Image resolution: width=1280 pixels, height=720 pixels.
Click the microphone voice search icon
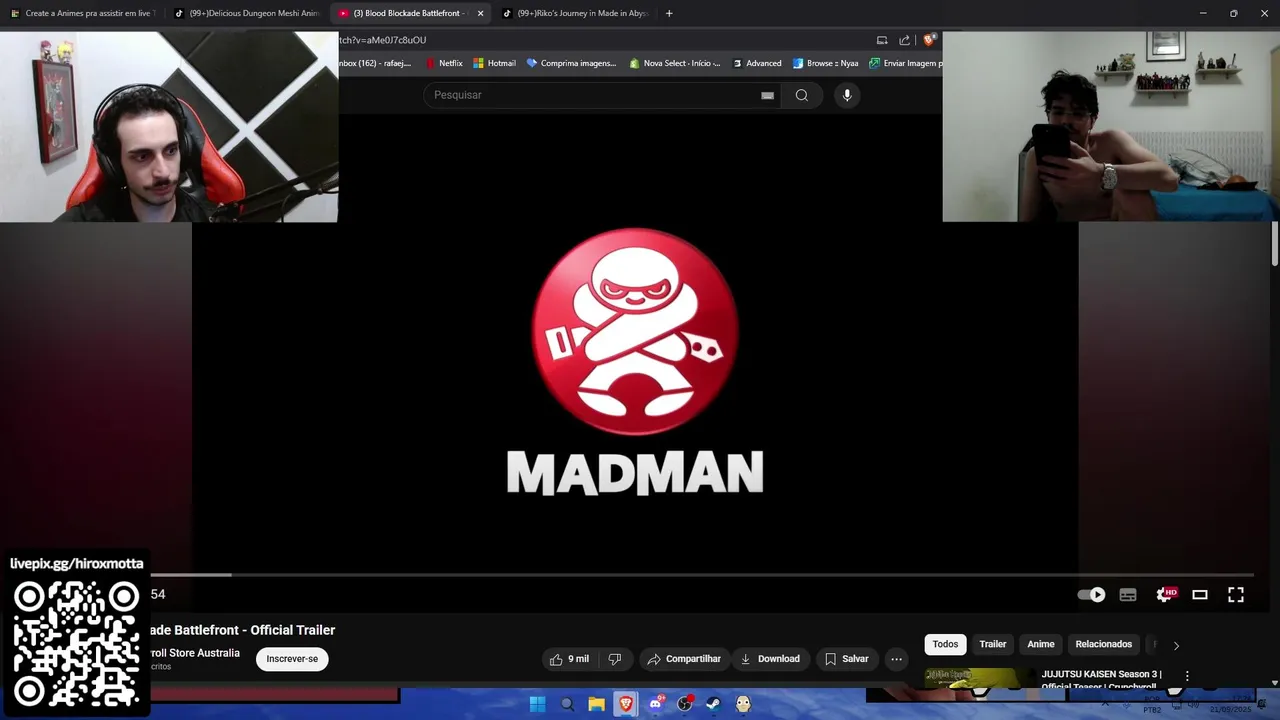[847, 95]
